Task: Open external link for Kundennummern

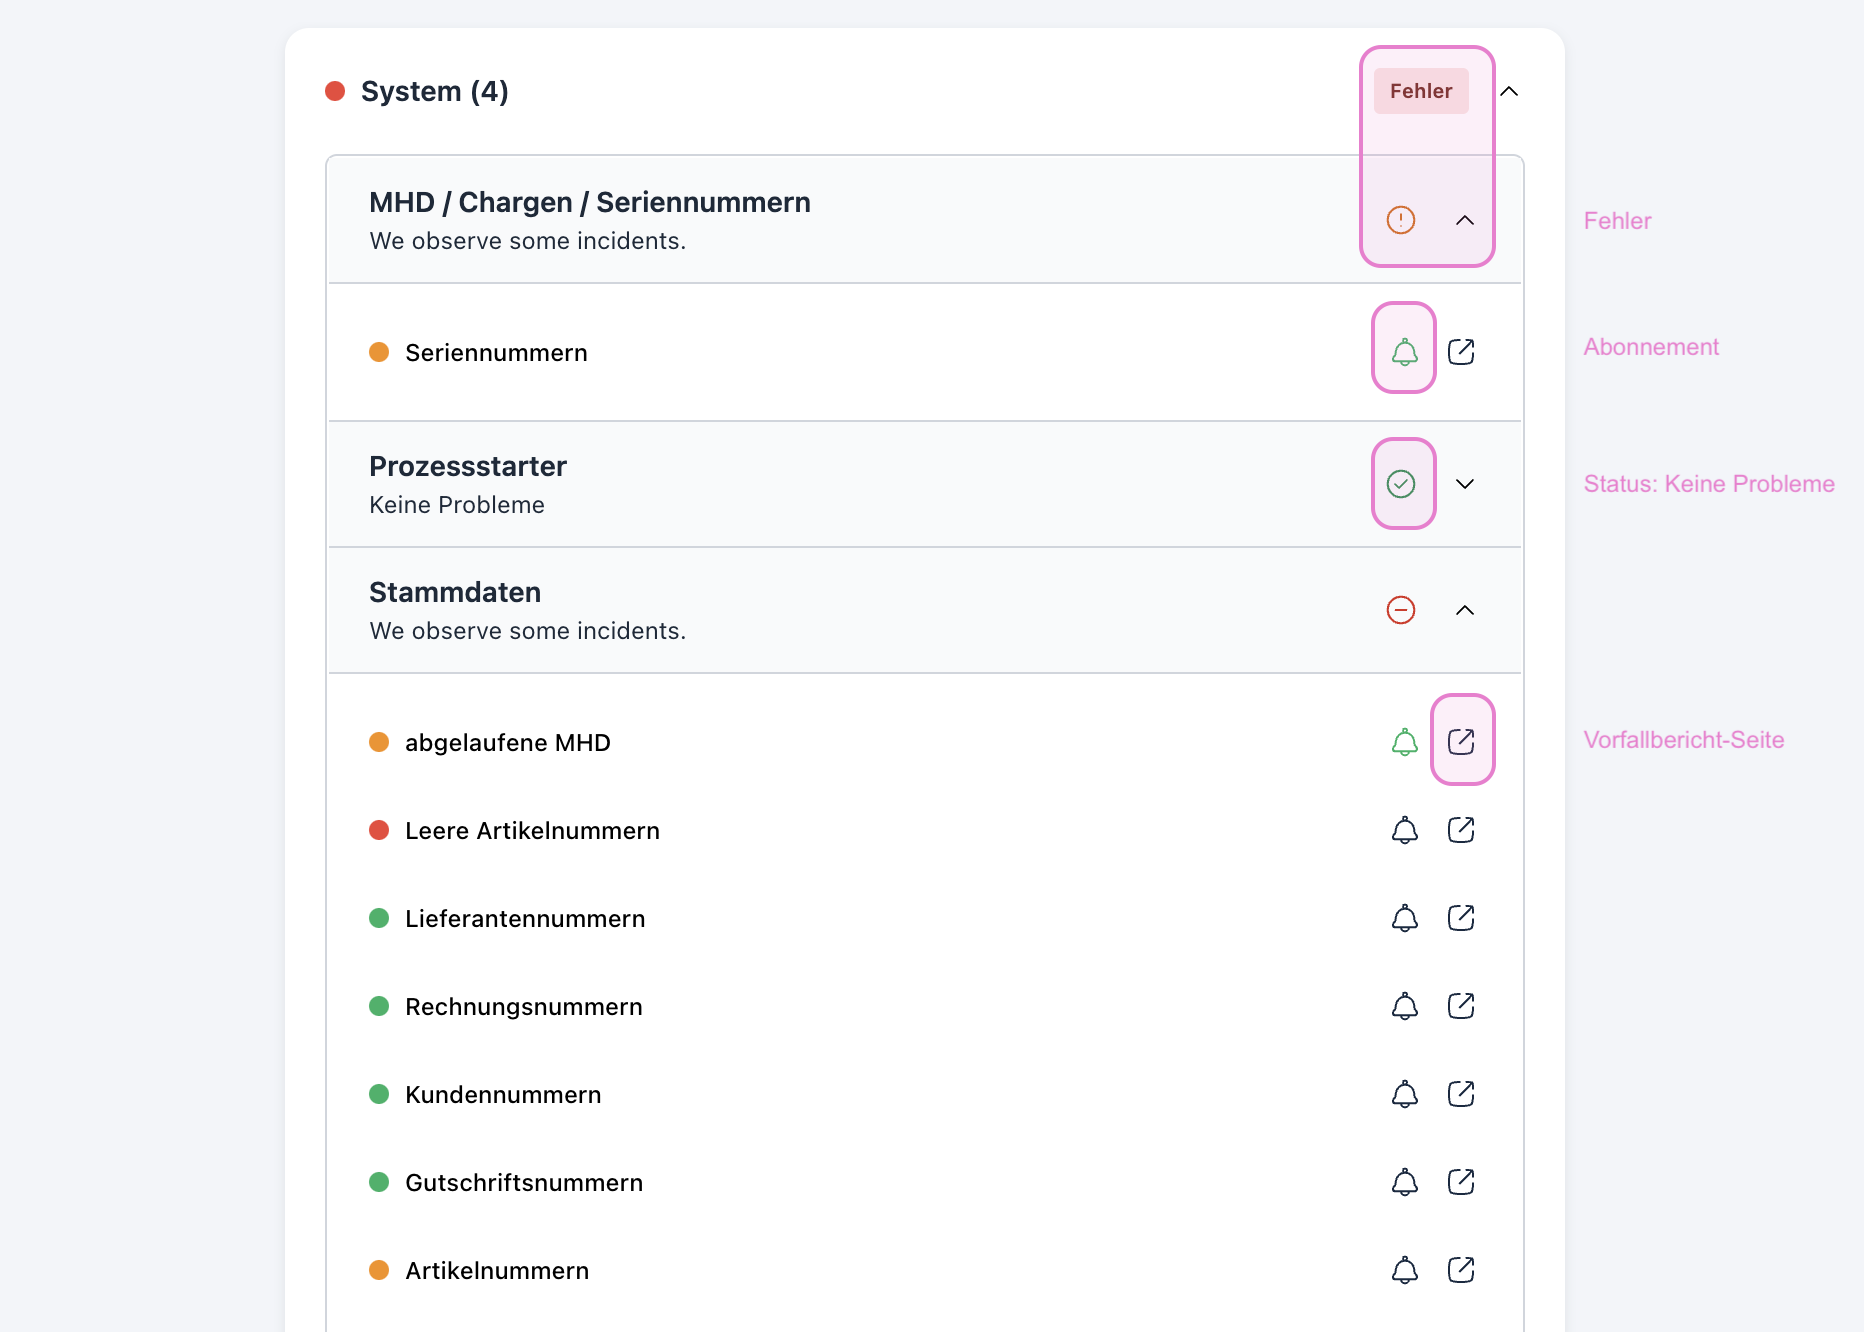Action: 1461,1094
